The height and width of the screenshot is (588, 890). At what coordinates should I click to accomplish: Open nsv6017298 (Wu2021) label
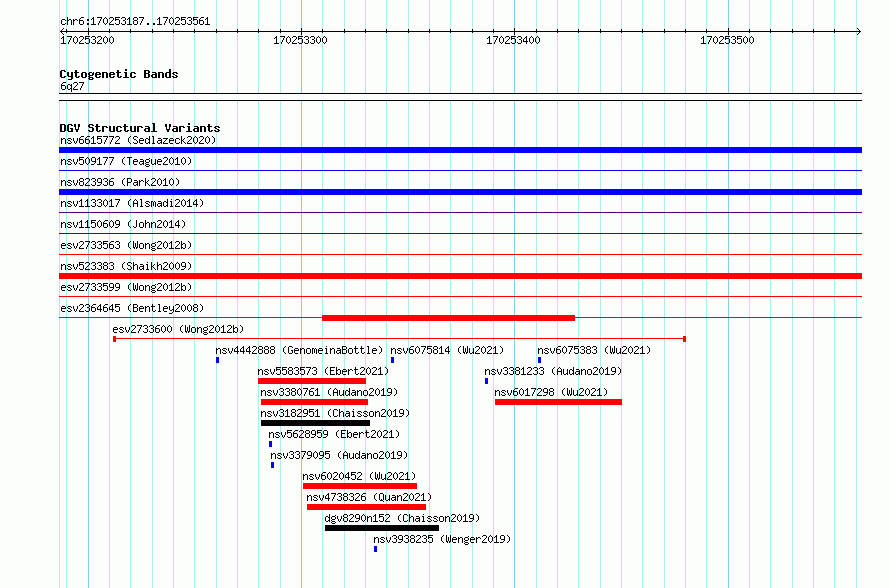point(551,392)
